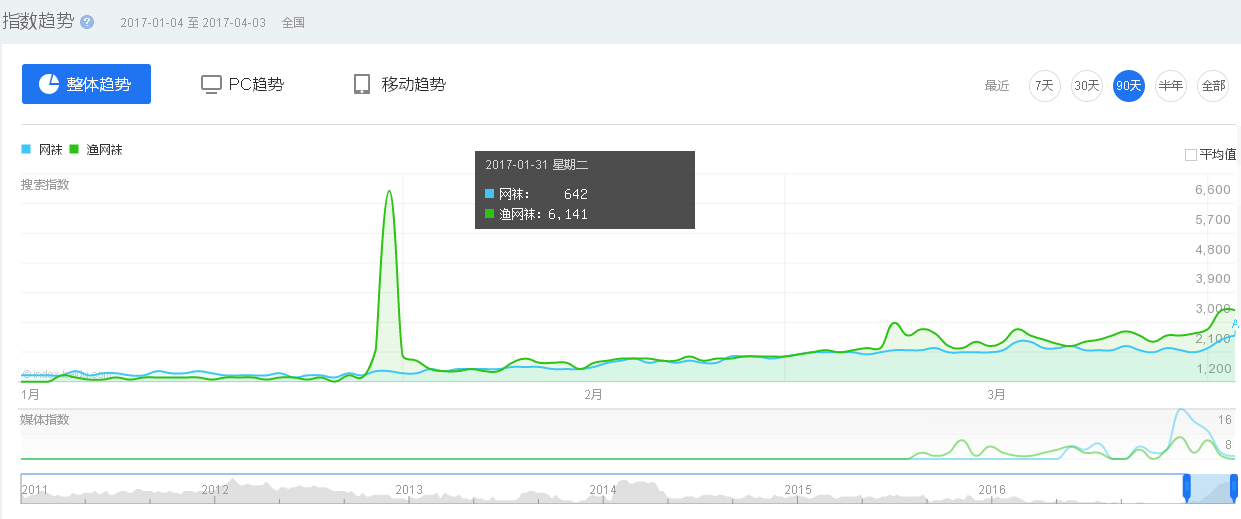Click the 指数趋势 heading
This screenshot has width=1241, height=519.
coord(38,21)
